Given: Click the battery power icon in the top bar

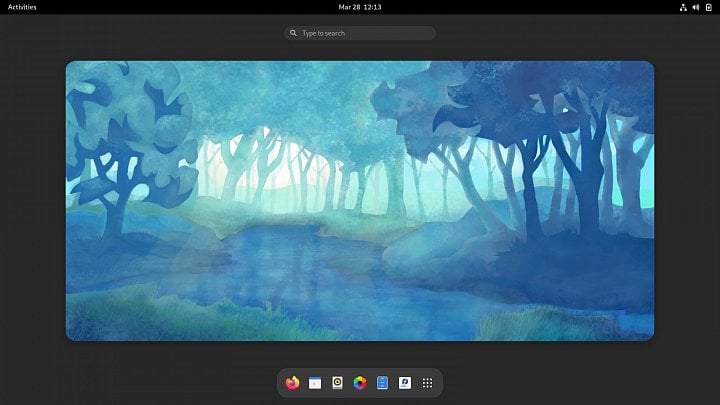Looking at the screenshot, I should 709,7.
